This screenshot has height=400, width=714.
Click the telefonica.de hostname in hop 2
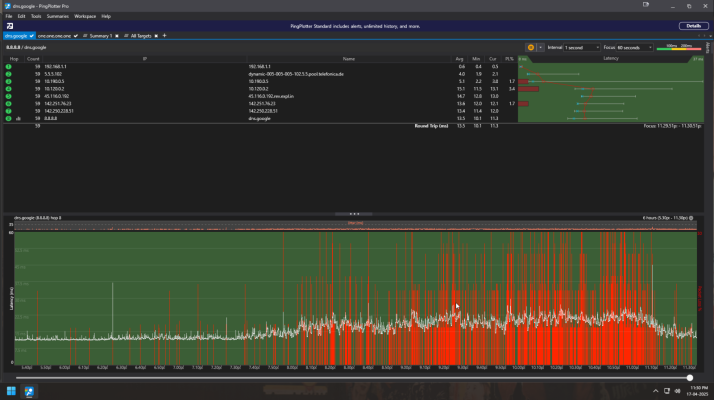point(296,74)
